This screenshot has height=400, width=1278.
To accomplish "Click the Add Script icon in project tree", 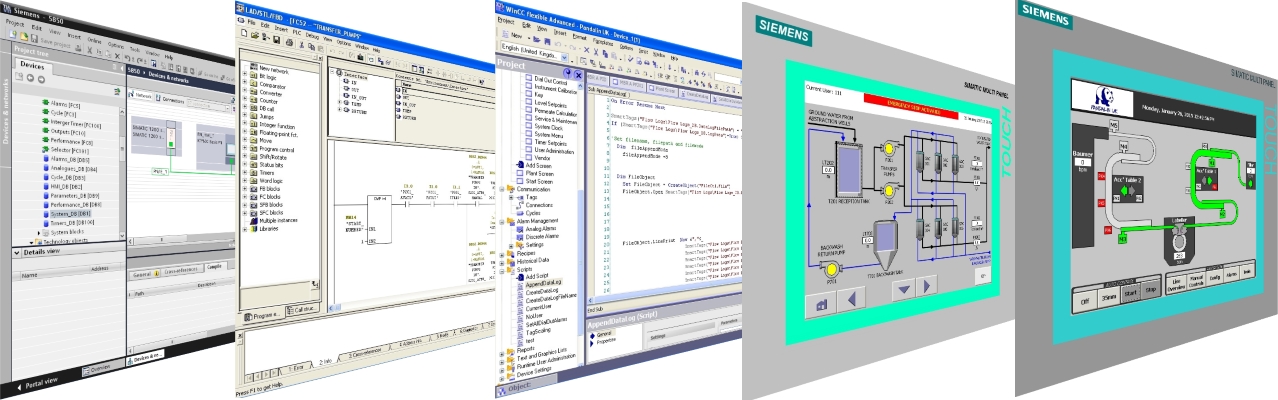I will [x=518, y=275].
